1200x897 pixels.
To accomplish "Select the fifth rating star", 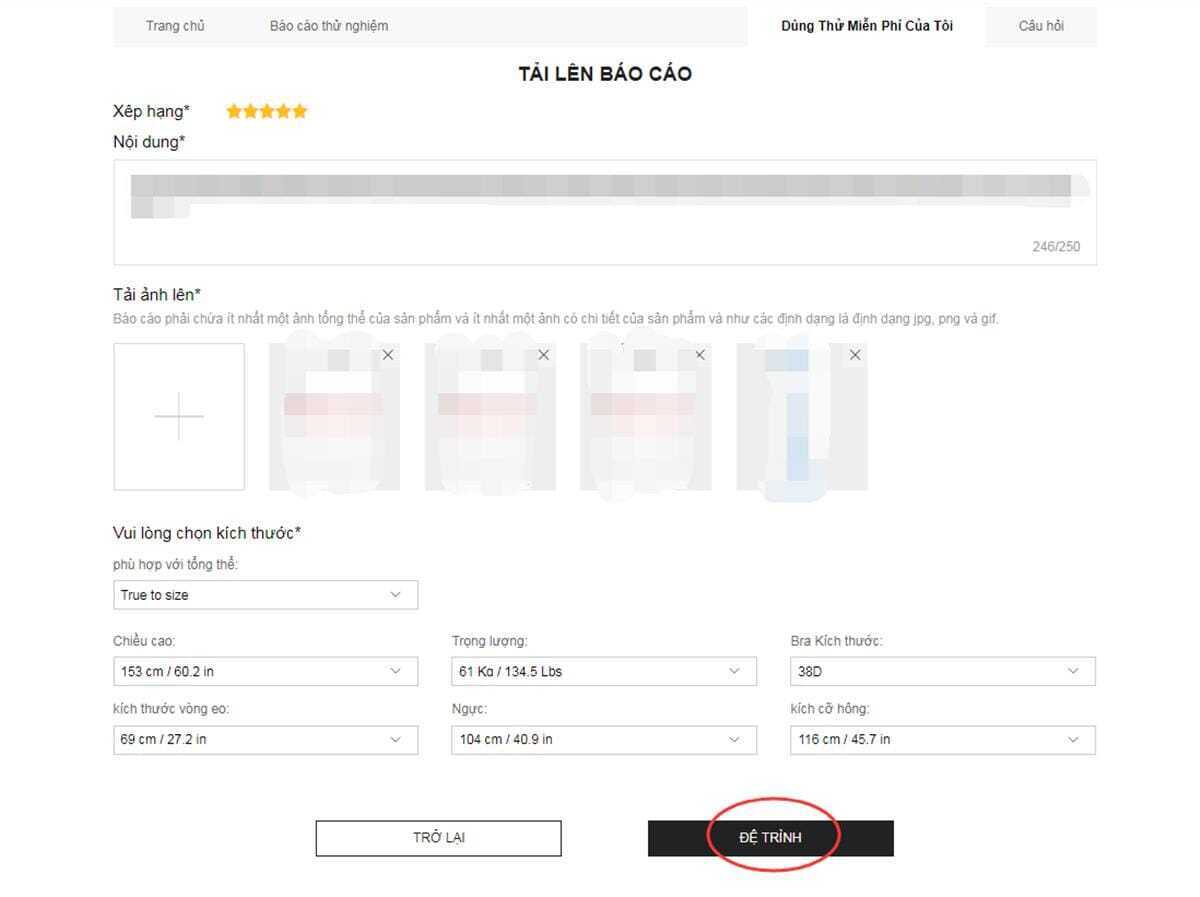I will [299, 112].
